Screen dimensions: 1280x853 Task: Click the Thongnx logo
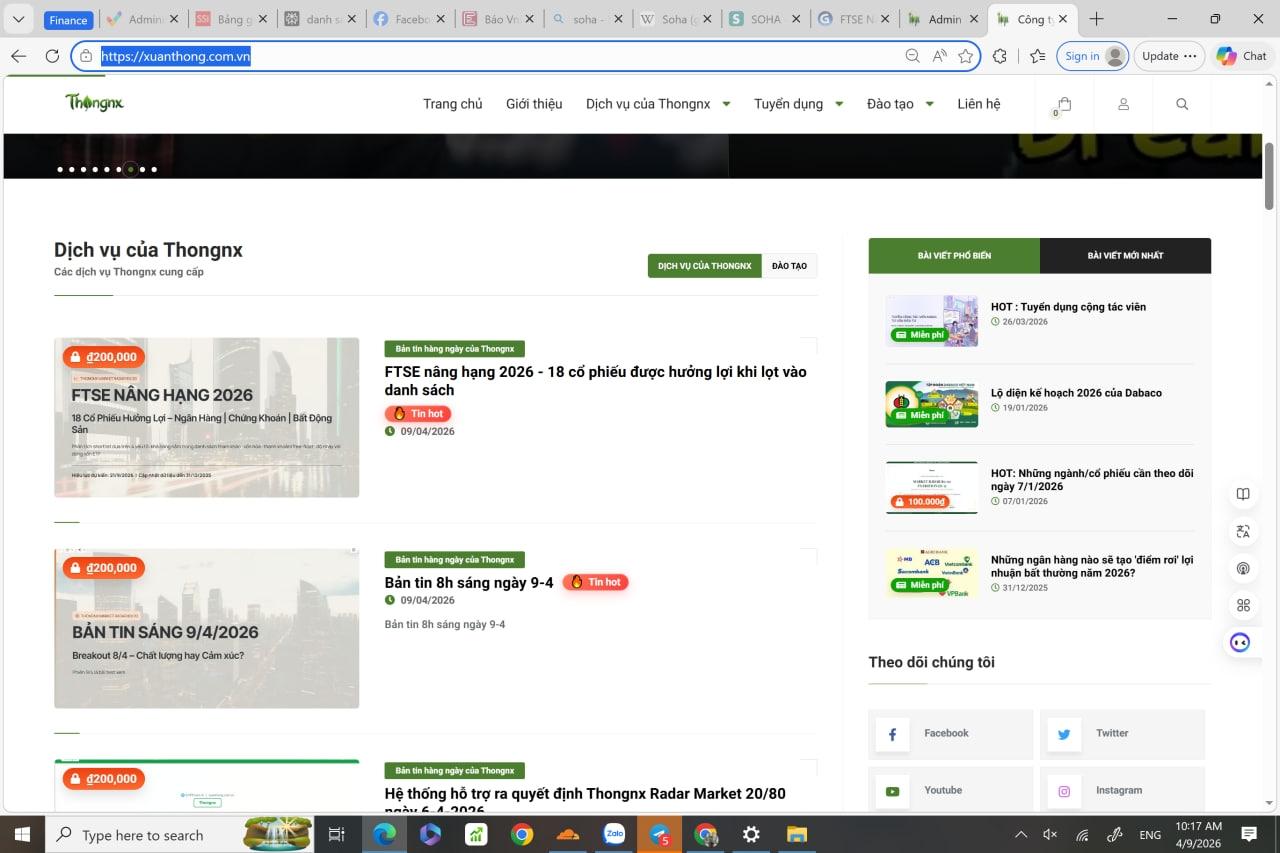point(94,102)
